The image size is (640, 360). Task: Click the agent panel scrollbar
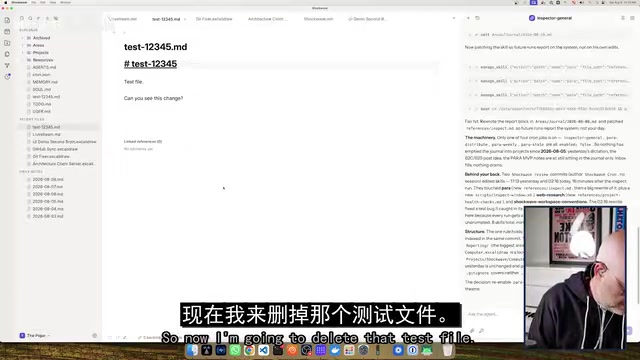[638, 265]
